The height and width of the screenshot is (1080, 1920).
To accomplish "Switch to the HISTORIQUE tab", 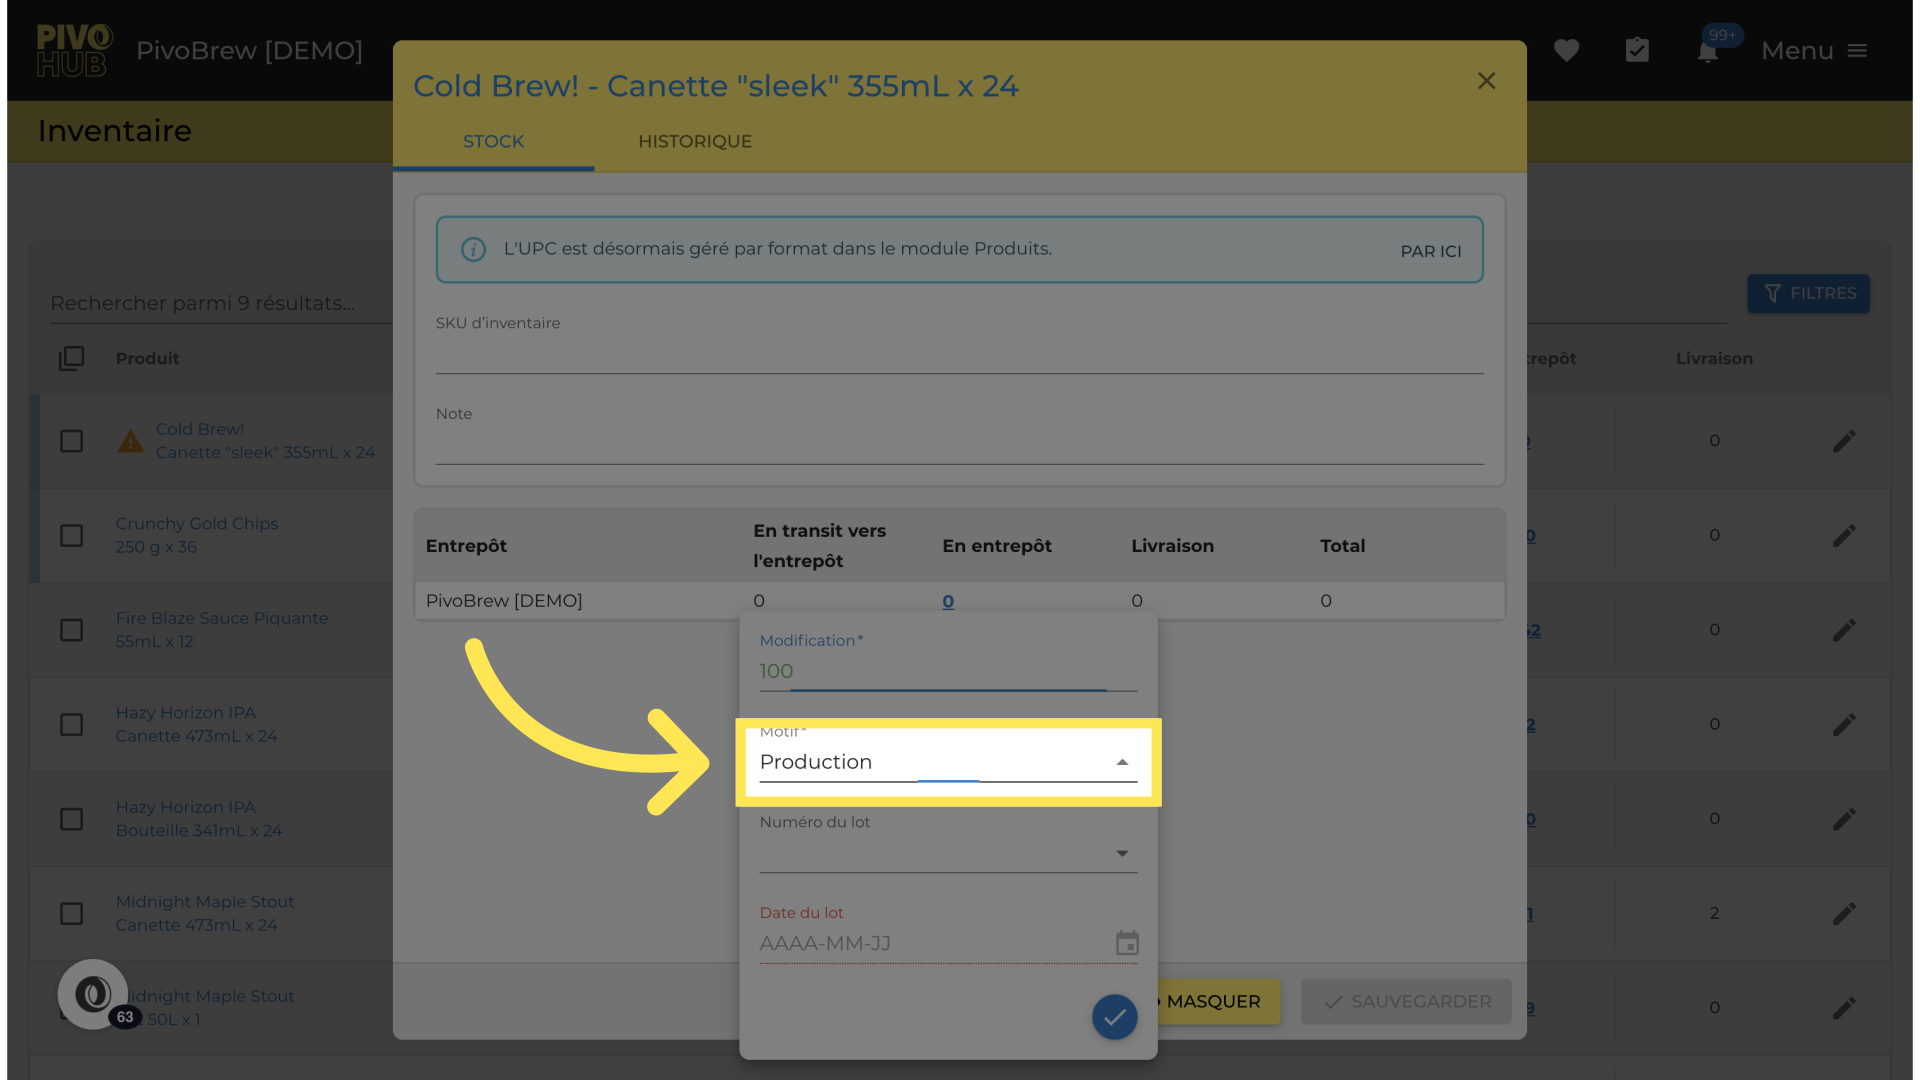I will pyautogui.click(x=694, y=141).
